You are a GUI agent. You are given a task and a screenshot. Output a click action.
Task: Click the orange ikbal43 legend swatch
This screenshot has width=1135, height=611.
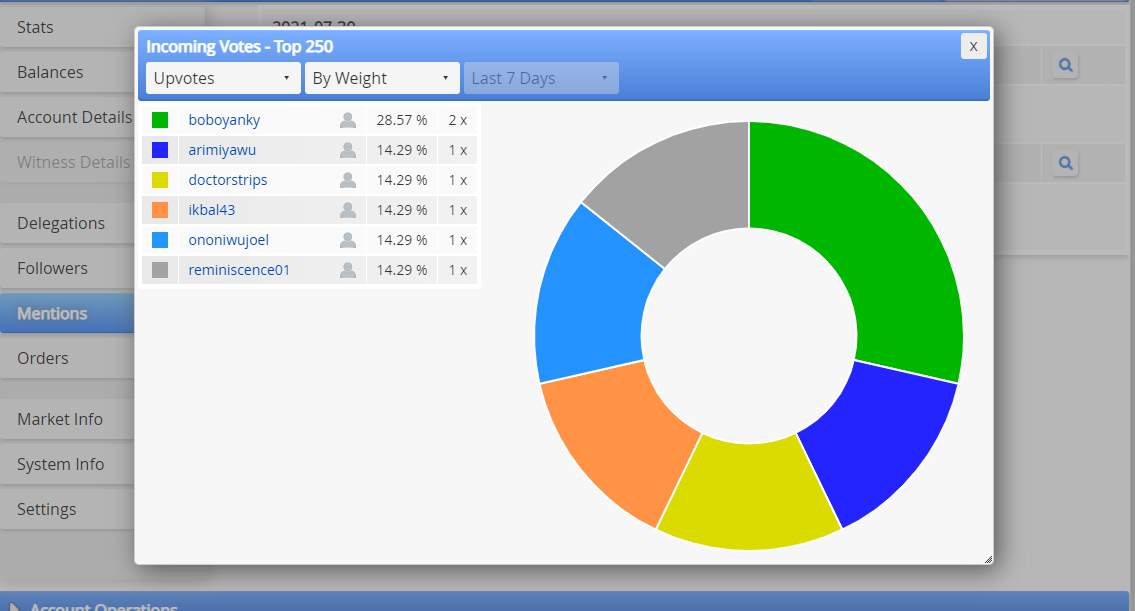pyautogui.click(x=160, y=210)
